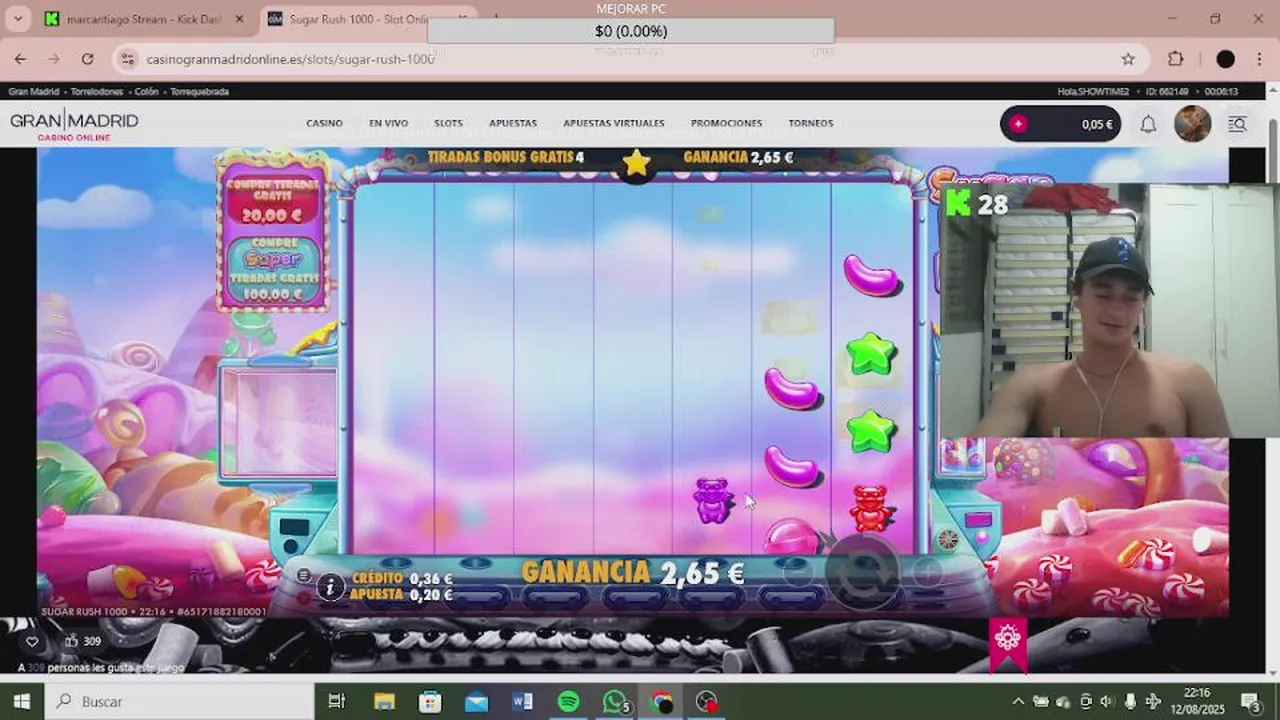This screenshot has height=720, width=1280.
Task: Open the Mail app from taskbar
Action: [476, 701]
